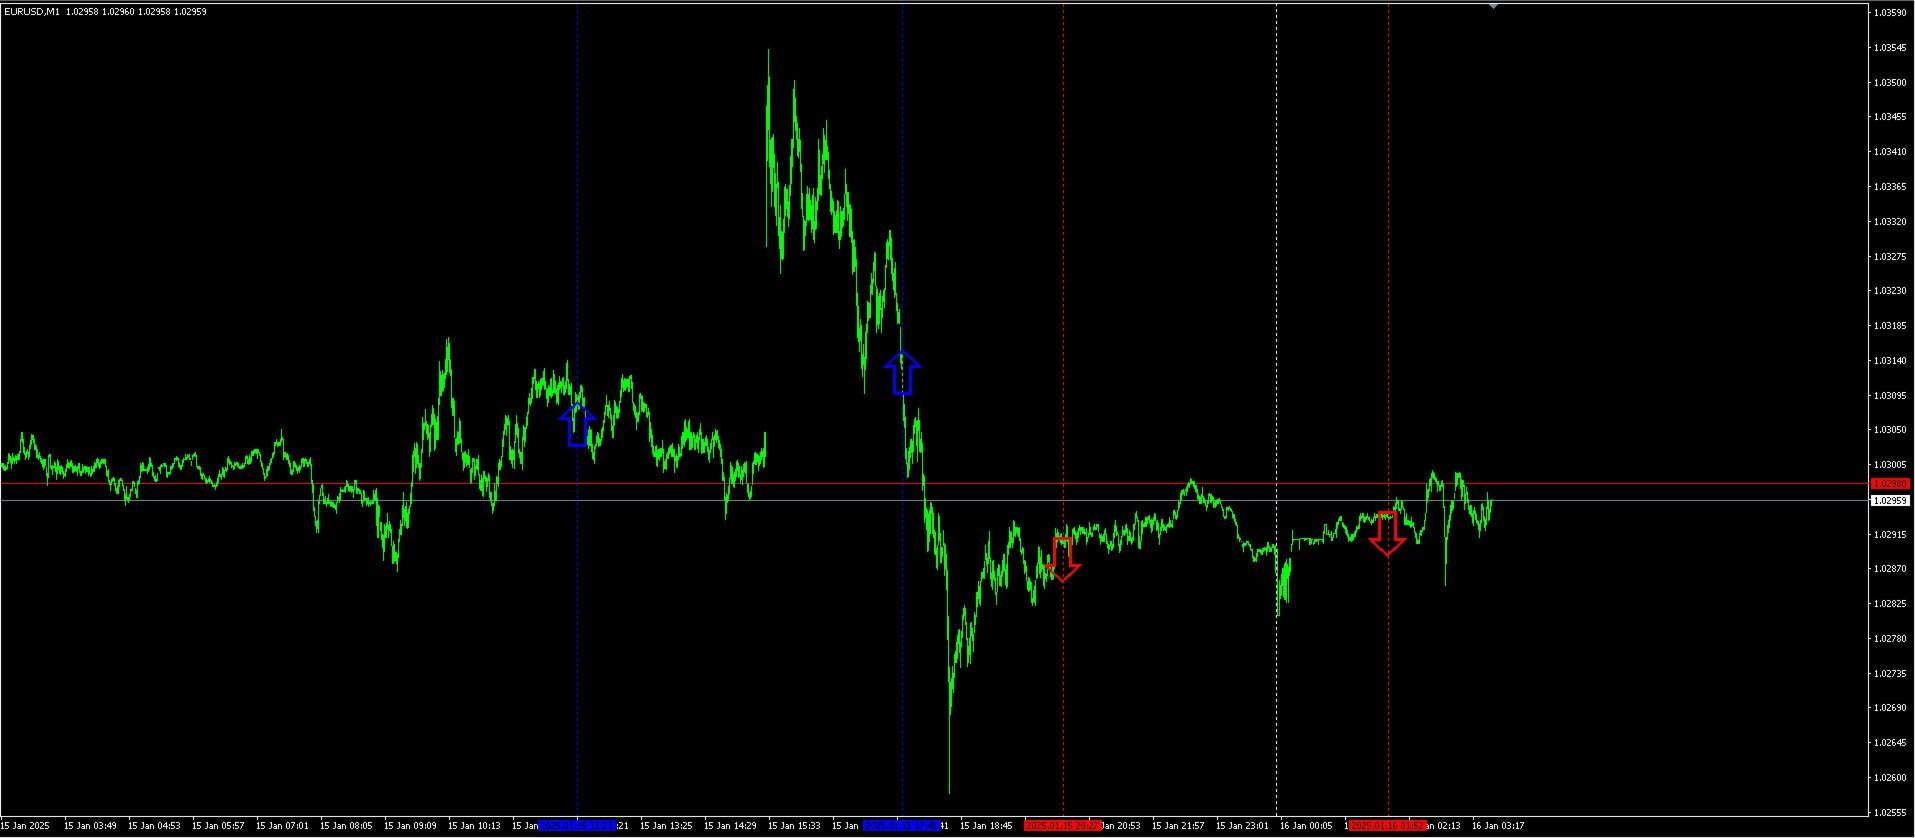Select the red down arrow on the 01:52 line
The height and width of the screenshot is (838, 1915).
pyautogui.click(x=1387, y=533)
